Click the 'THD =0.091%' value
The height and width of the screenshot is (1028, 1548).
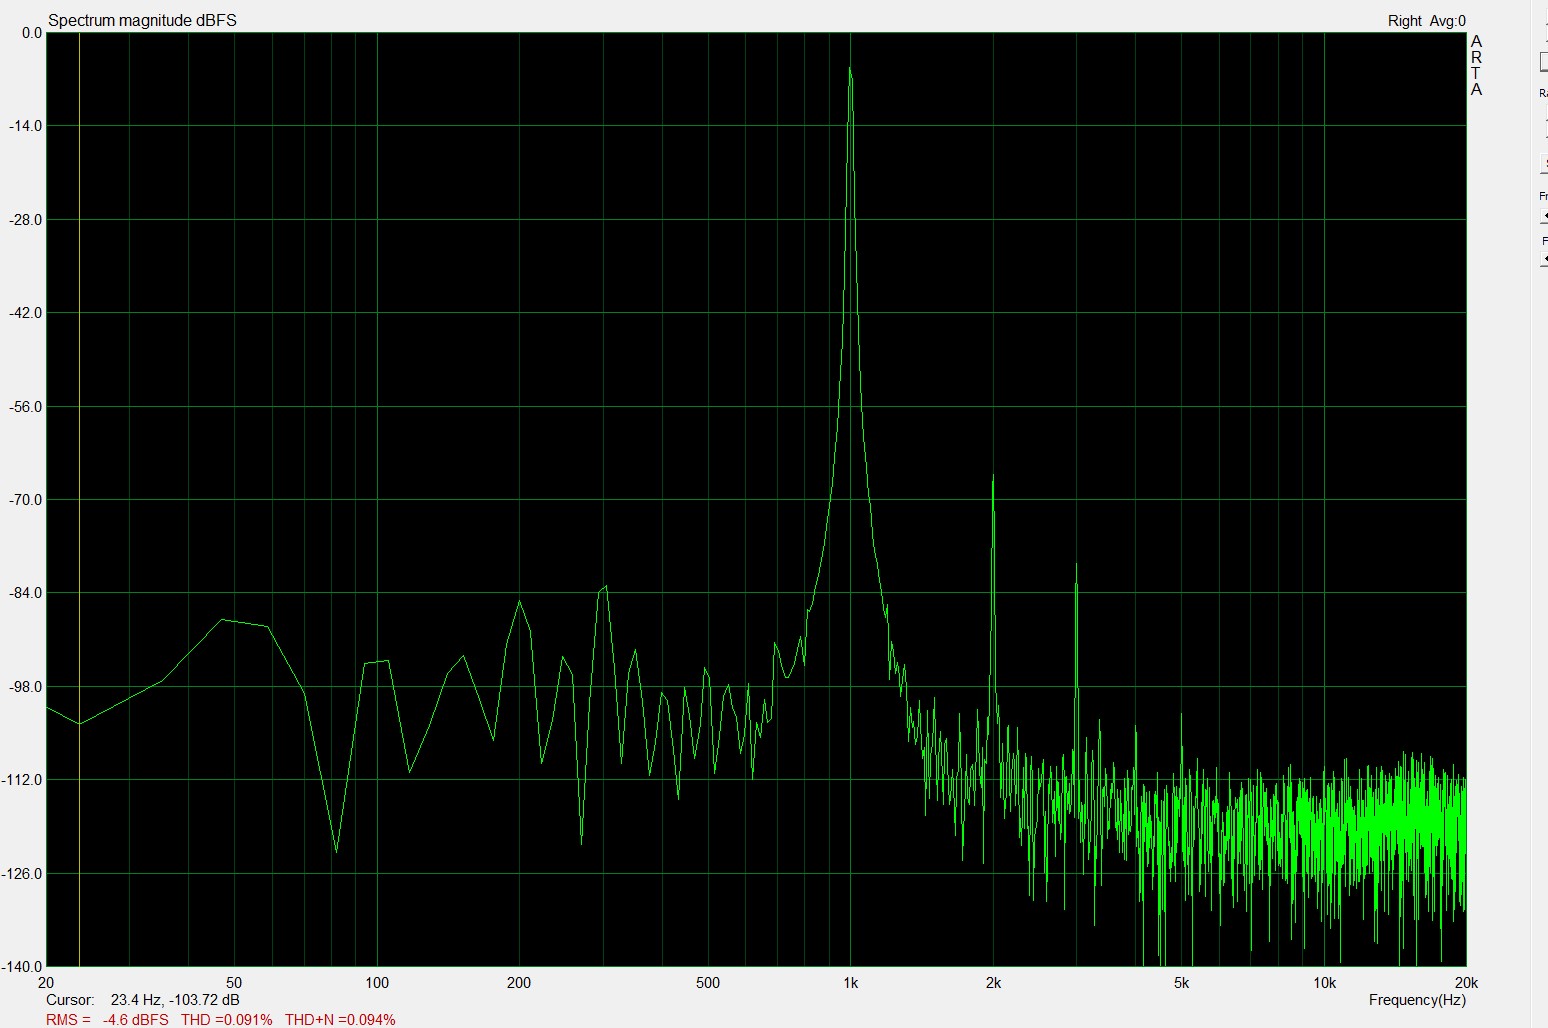click(226, 1019)
